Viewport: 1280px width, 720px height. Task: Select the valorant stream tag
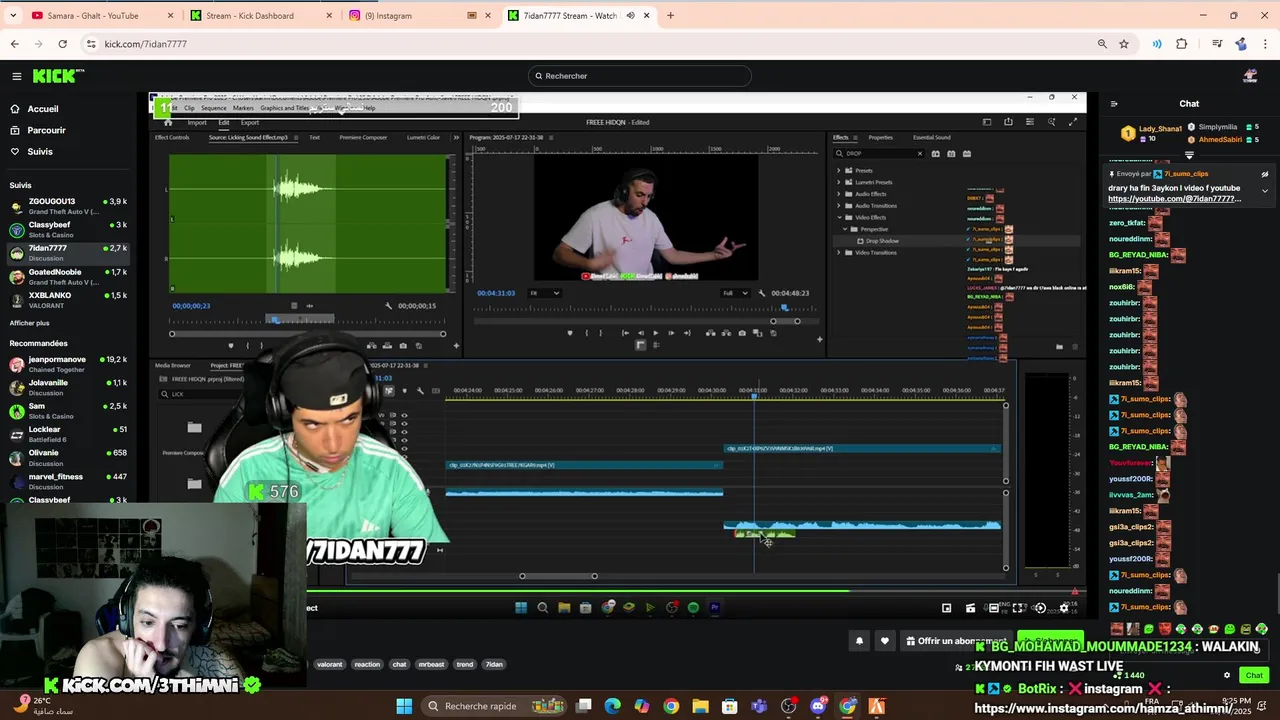329,664
